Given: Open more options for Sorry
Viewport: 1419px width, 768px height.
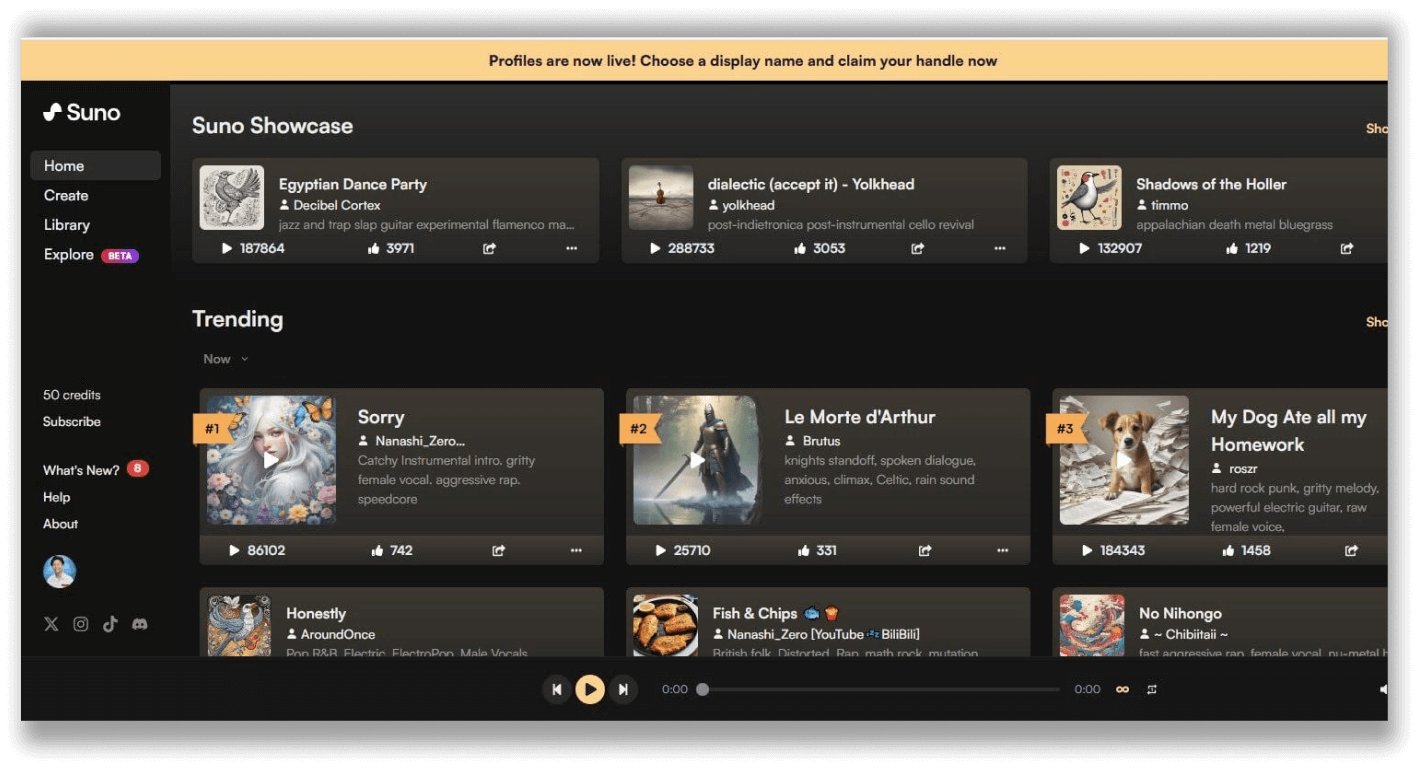Looking at the screenshot, I should pyautogui.click(x=576, y=551).
